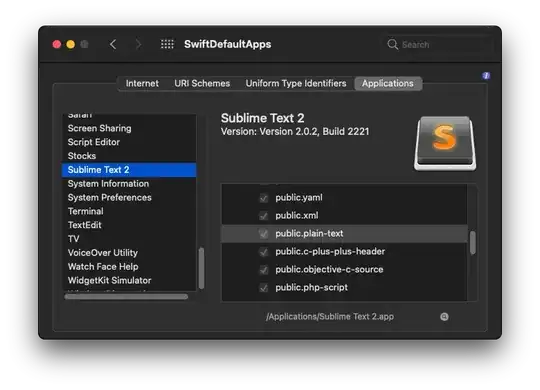Select Sublime Text 2 in app list

129,170
